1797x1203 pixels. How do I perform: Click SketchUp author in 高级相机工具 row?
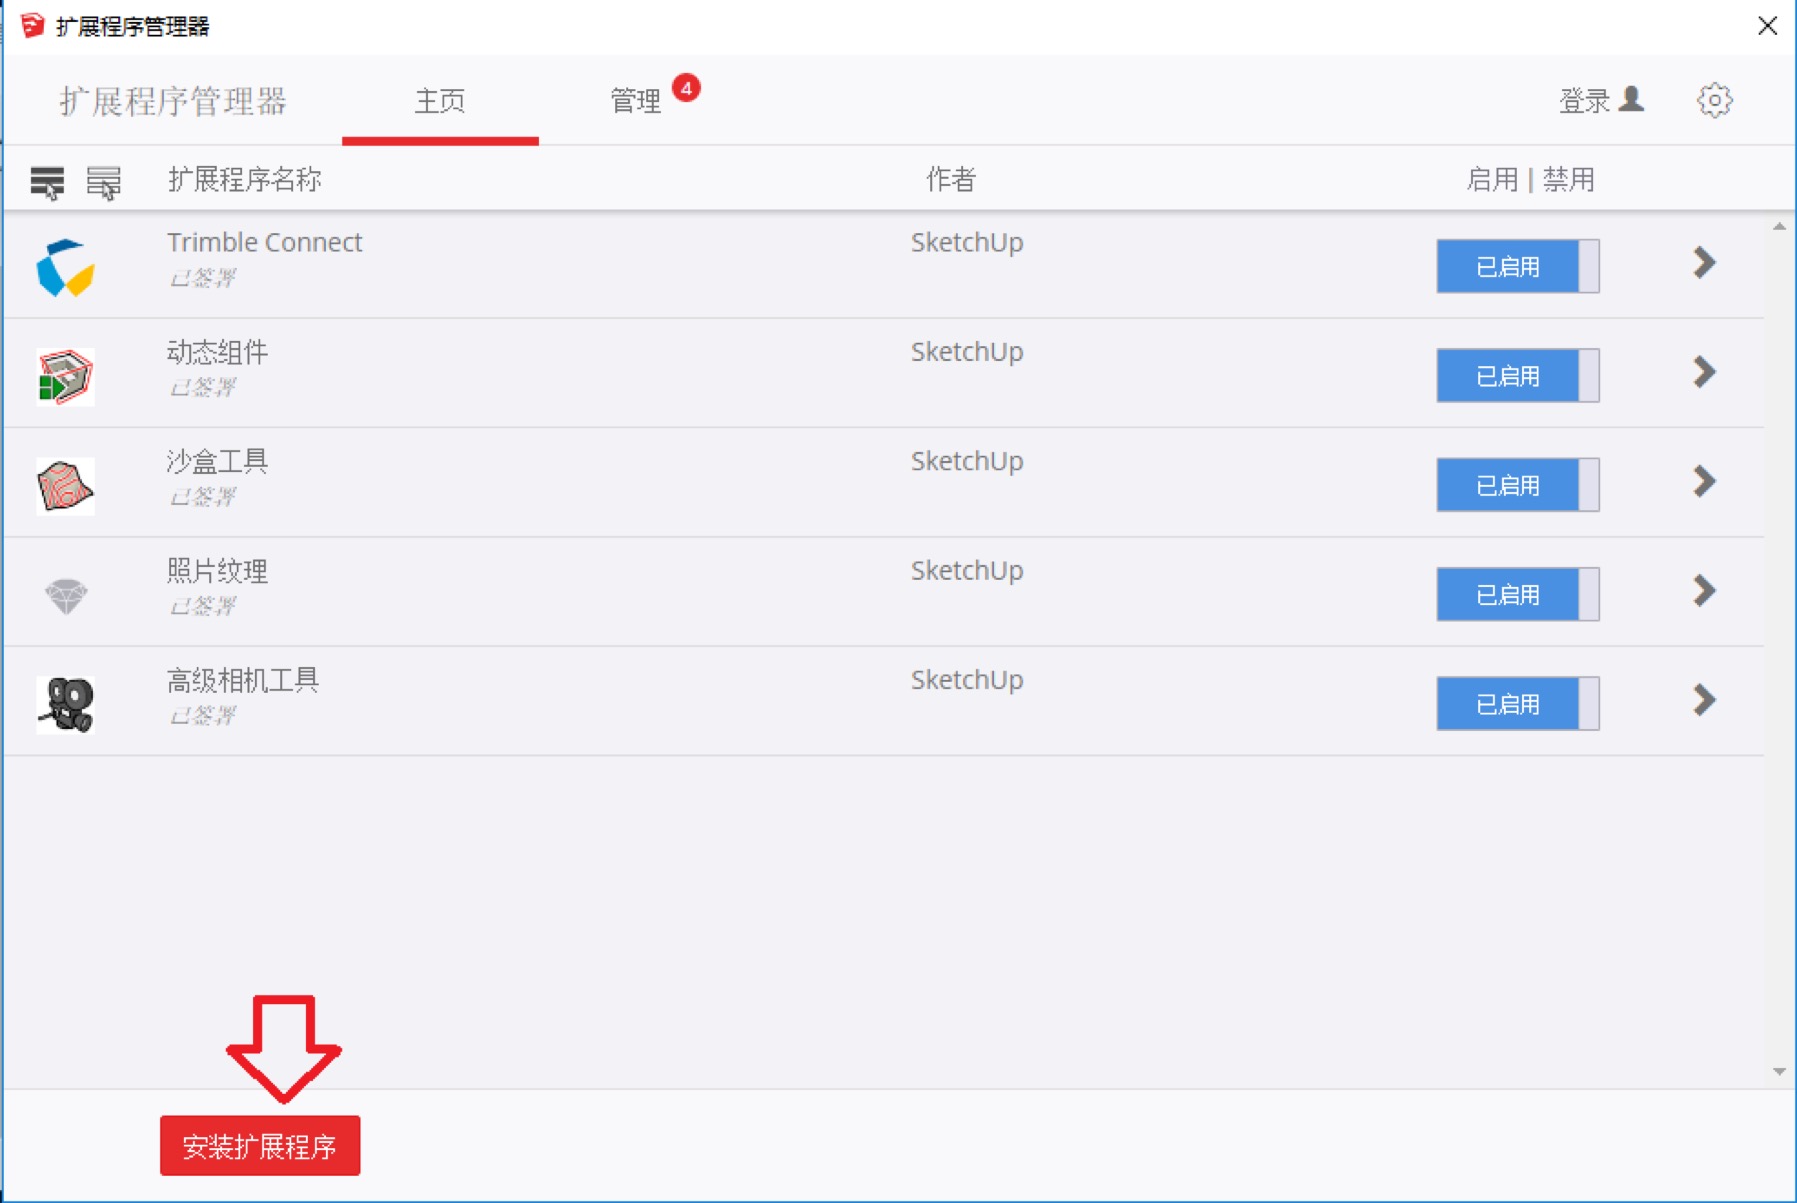(x=967, y=680)
